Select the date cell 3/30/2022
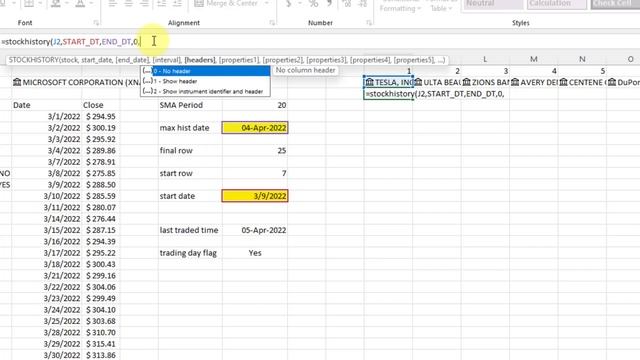The width and height of the screenshot is (640, 360). [x=47, y=355]
